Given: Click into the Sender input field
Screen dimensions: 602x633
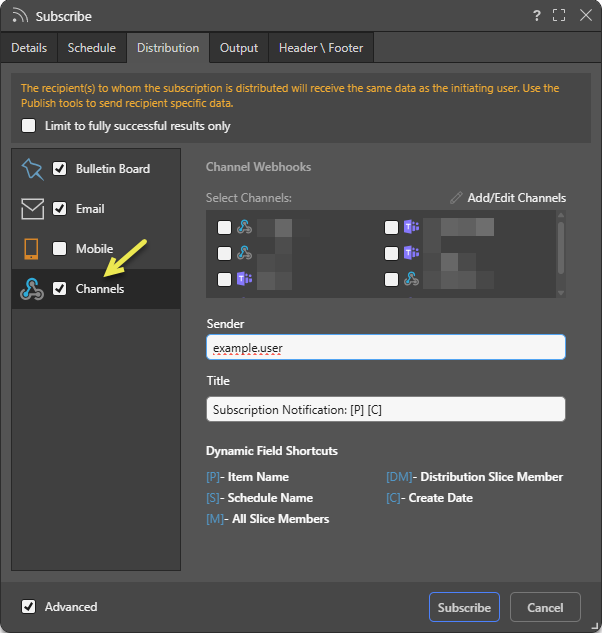Looking at the screenshot, I should pos(385,347).
